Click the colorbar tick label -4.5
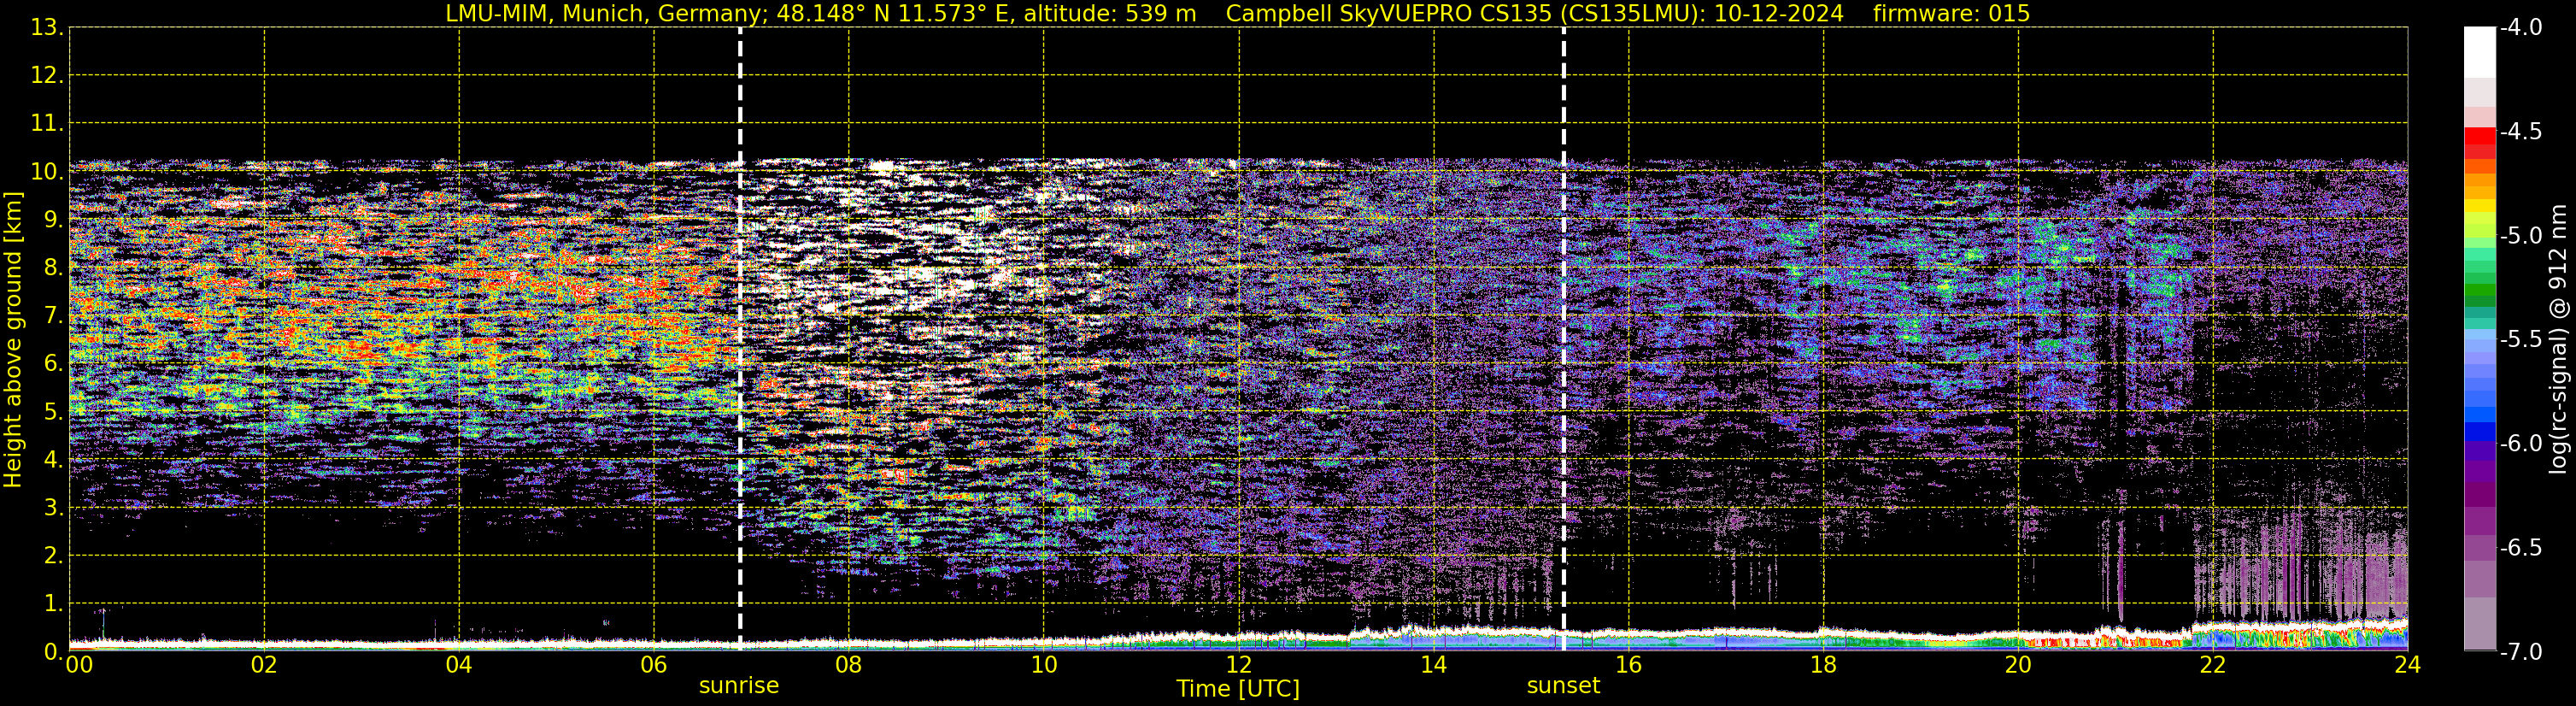2576x706 pixels. [x=2521, y=132]
